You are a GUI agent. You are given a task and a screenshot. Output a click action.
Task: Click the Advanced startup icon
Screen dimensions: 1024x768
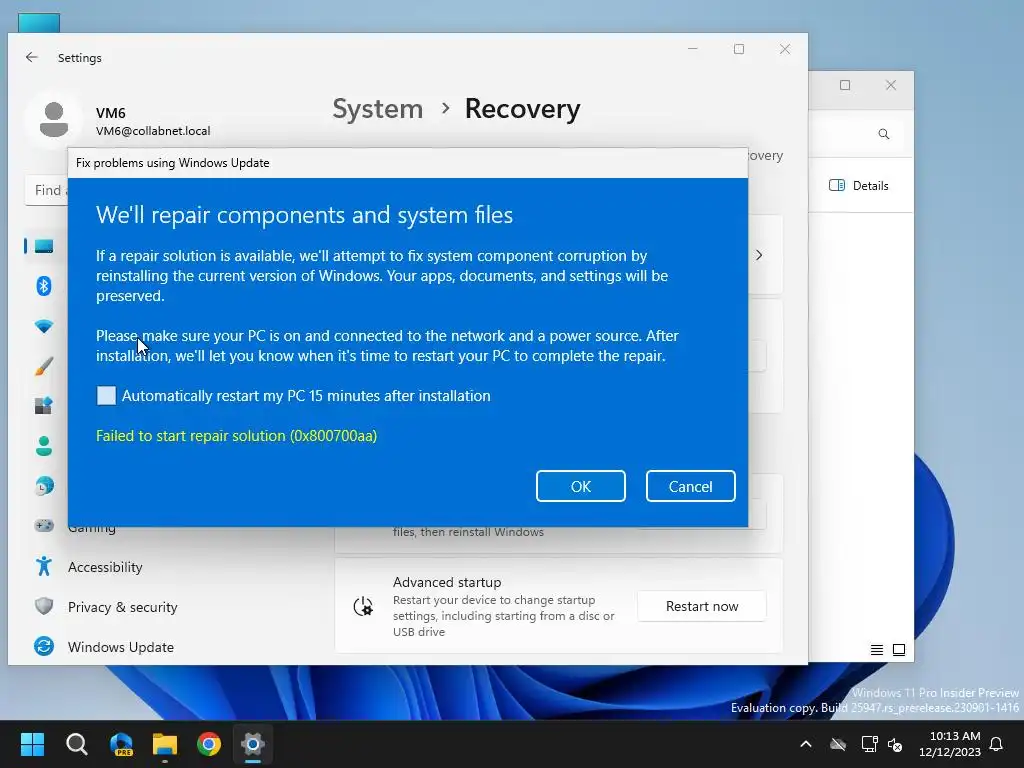pyautogui.click(x=363, y=607)
